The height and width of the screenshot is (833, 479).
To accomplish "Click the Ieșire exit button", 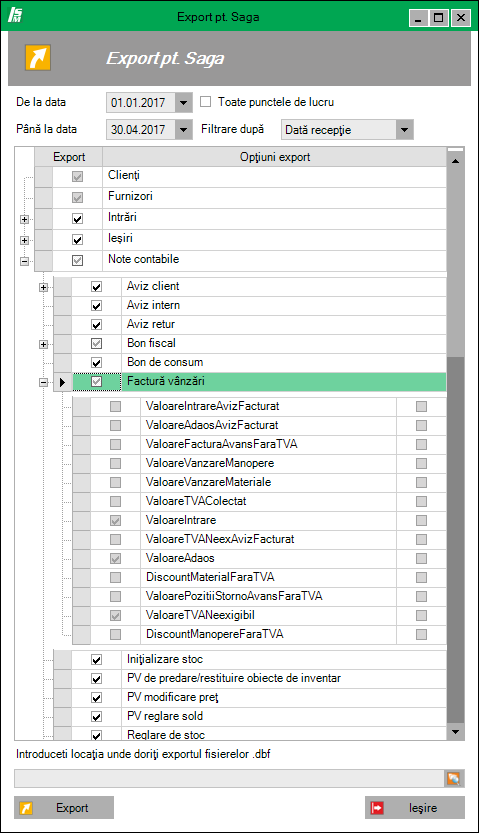I will pyautogui.click(x=415, y=808).
